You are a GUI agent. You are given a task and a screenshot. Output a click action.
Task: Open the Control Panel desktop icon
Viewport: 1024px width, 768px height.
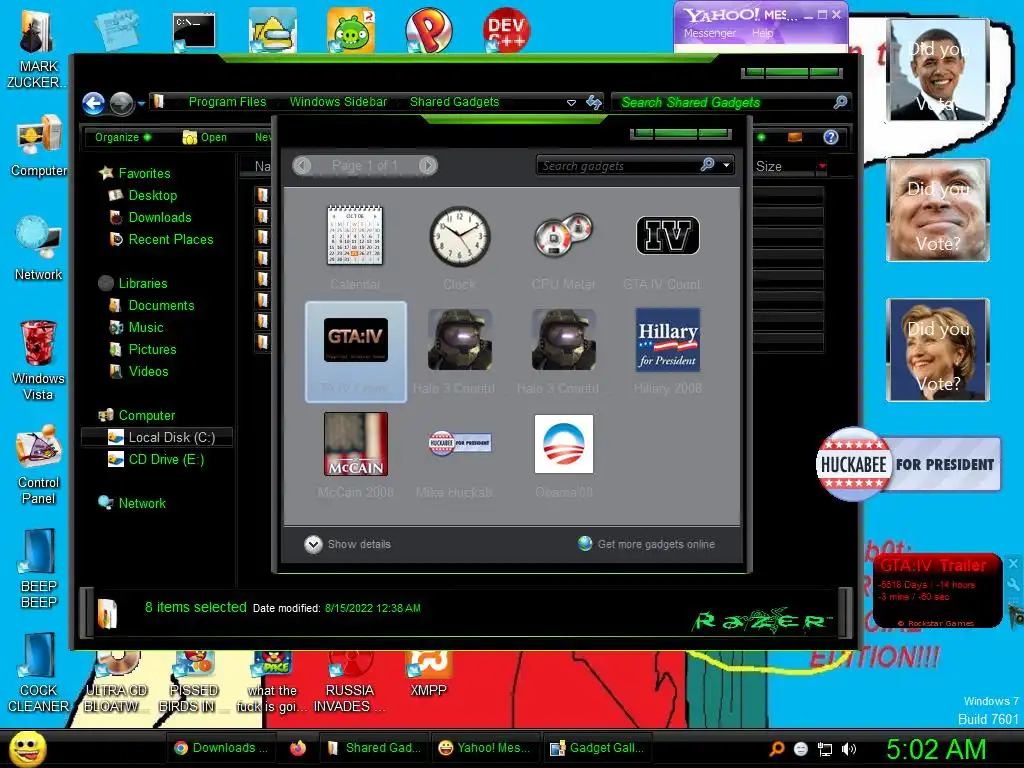38,465
